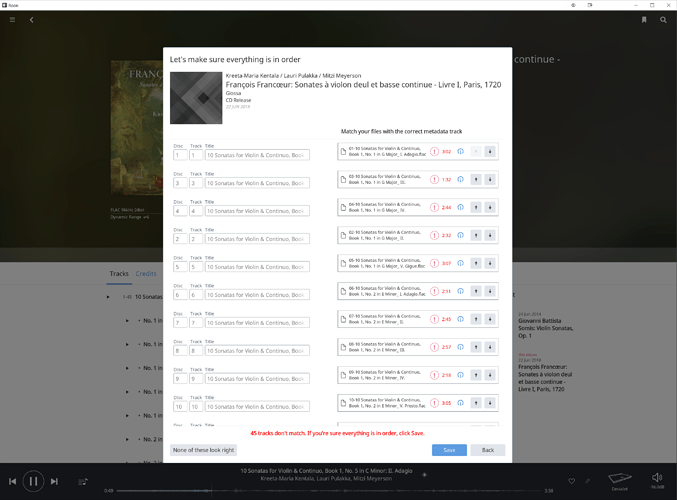Preview the 1:32 file with headphone icon
The image size is (677, 500).
point(461,180)
